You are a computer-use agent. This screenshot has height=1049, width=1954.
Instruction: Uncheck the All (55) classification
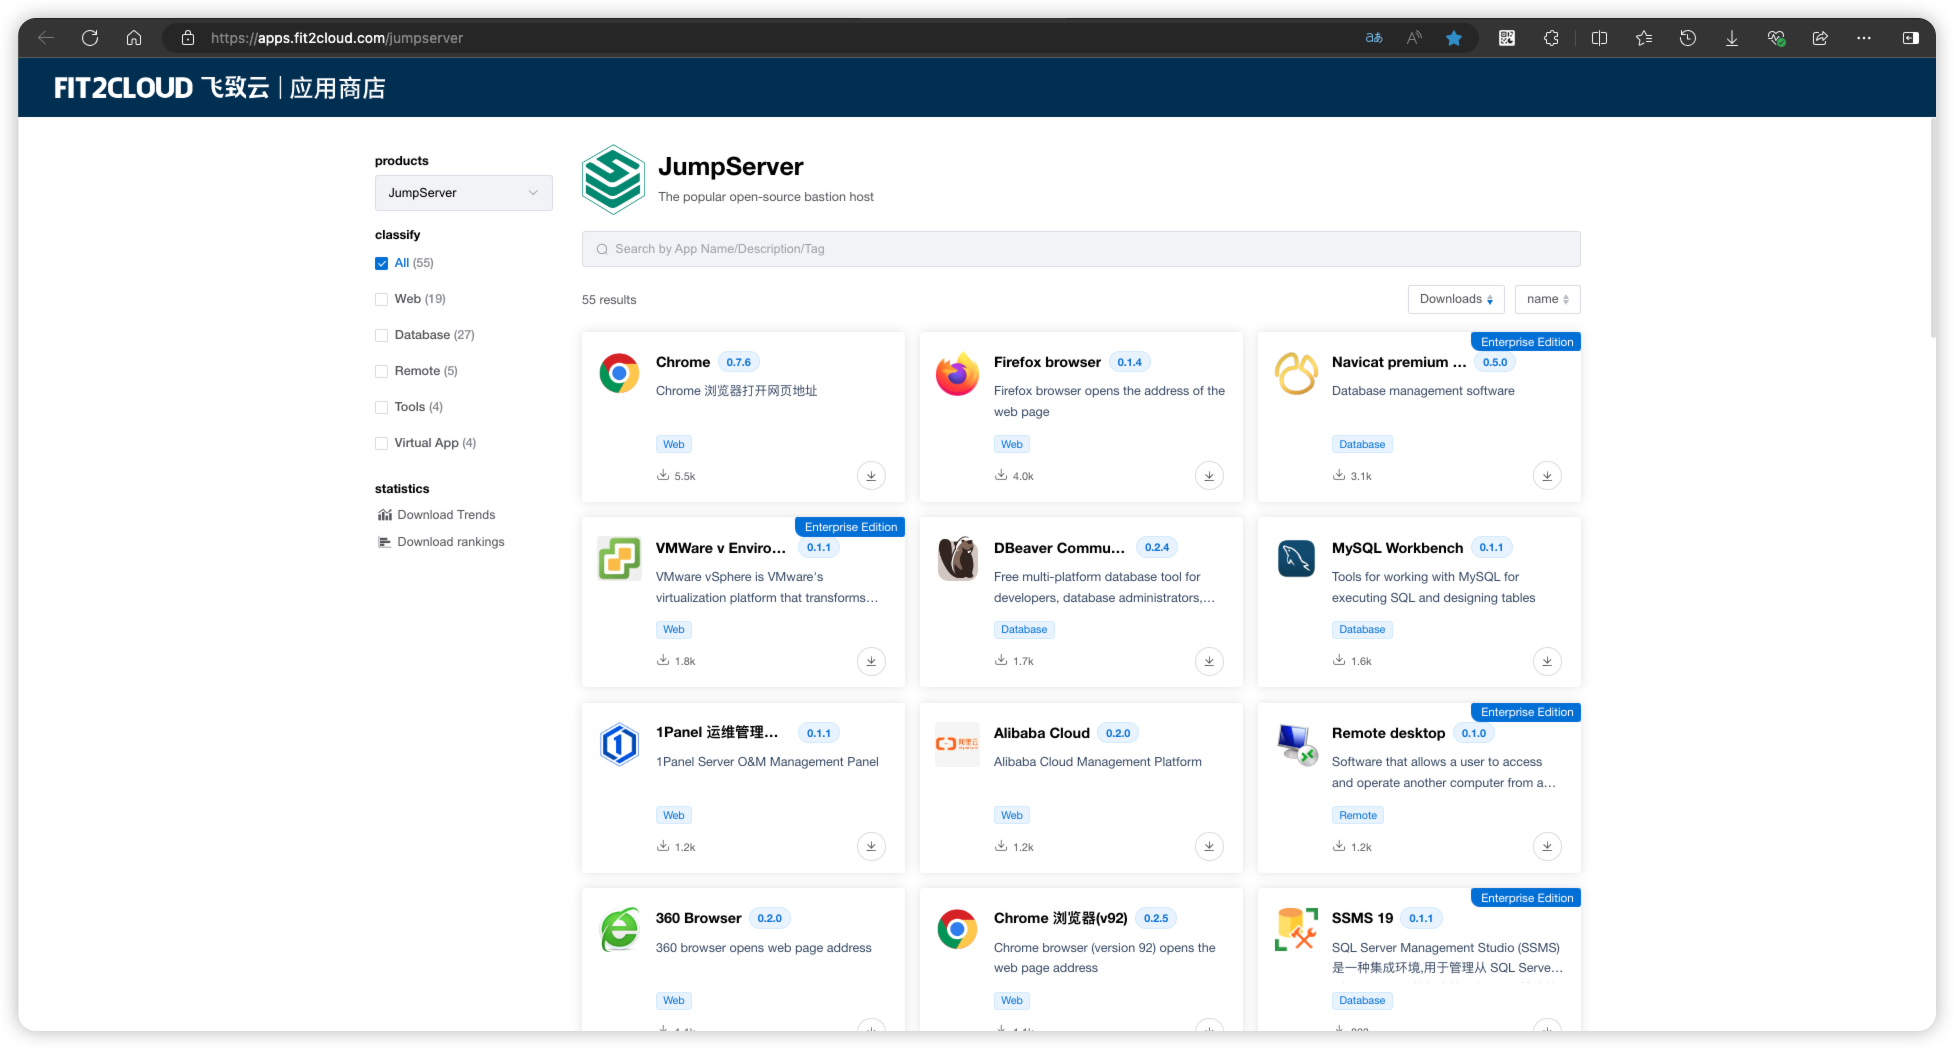[x=381, y=264]
